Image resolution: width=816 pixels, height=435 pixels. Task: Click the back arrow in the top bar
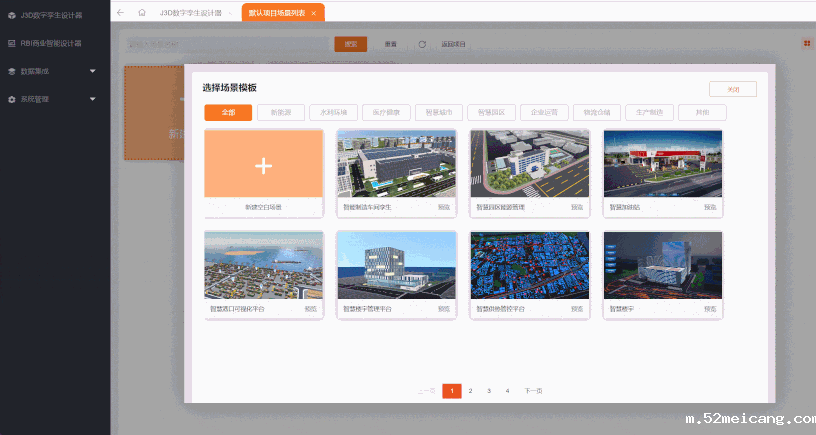121,12
